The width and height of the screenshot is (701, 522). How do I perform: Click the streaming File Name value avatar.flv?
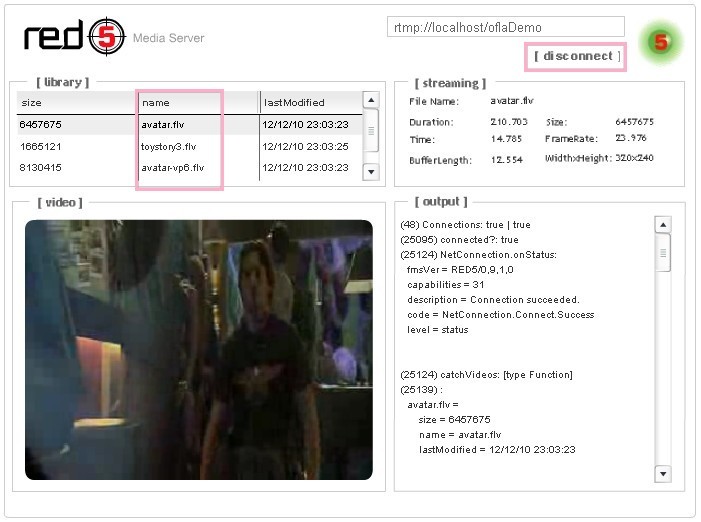click(x=512, y=101)
